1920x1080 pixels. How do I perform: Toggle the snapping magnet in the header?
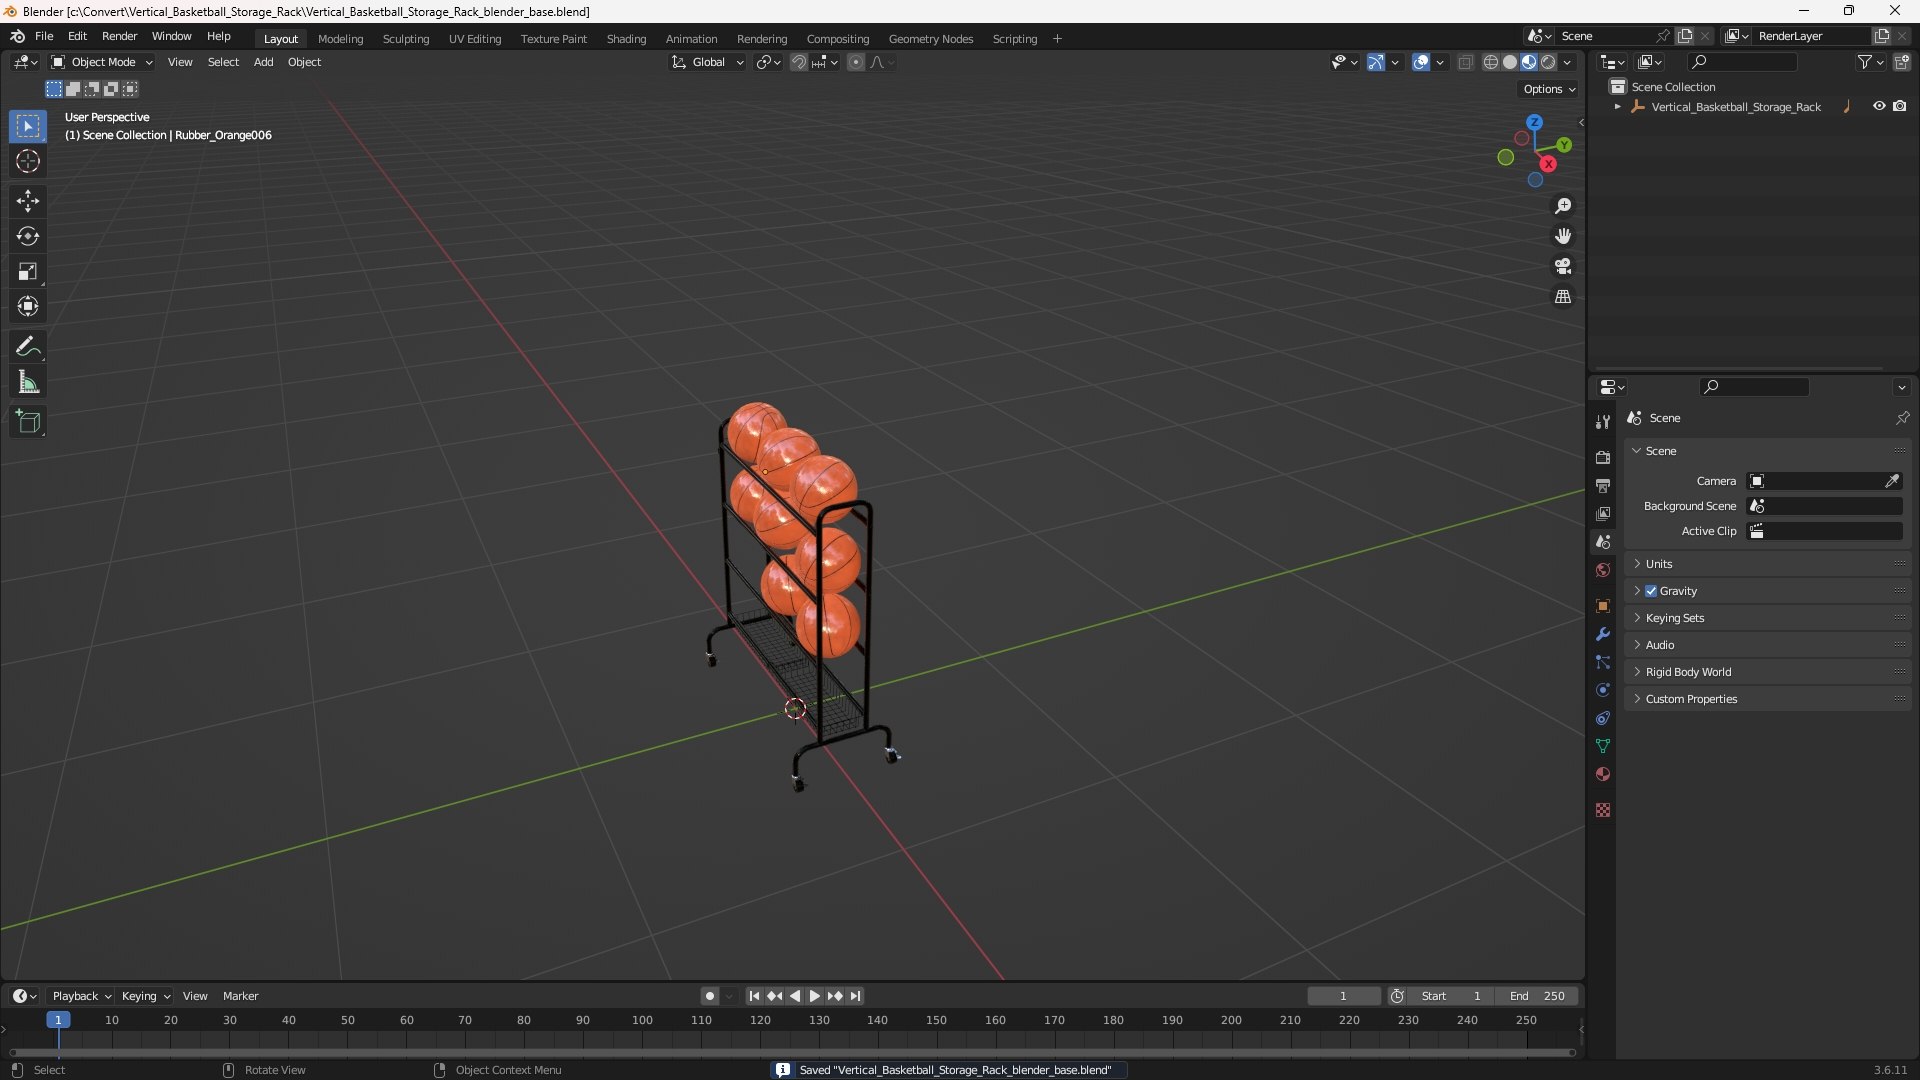click(798, 62)
